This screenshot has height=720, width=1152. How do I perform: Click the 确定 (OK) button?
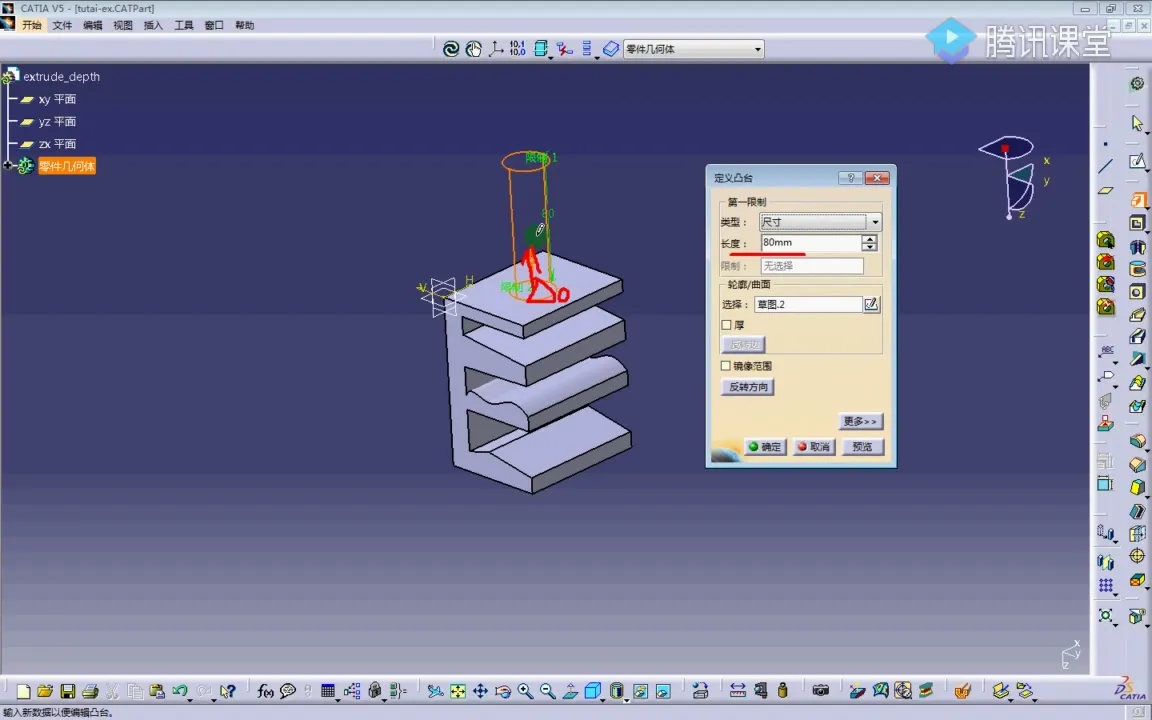click(765, 447)
